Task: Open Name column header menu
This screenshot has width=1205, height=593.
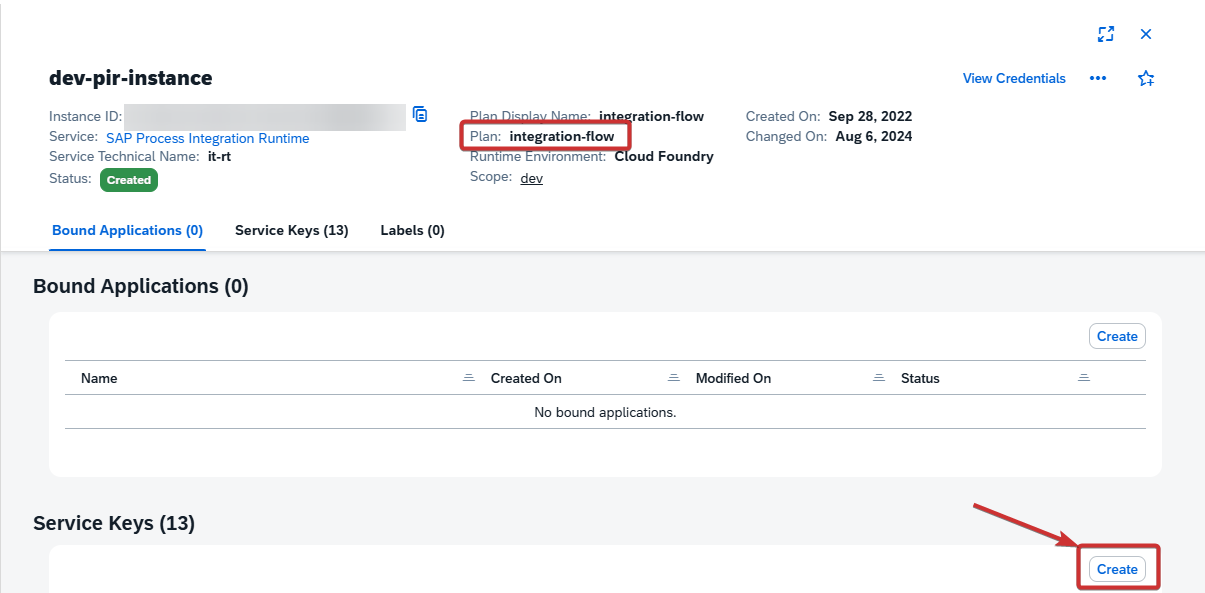Action: click(468, 378)
